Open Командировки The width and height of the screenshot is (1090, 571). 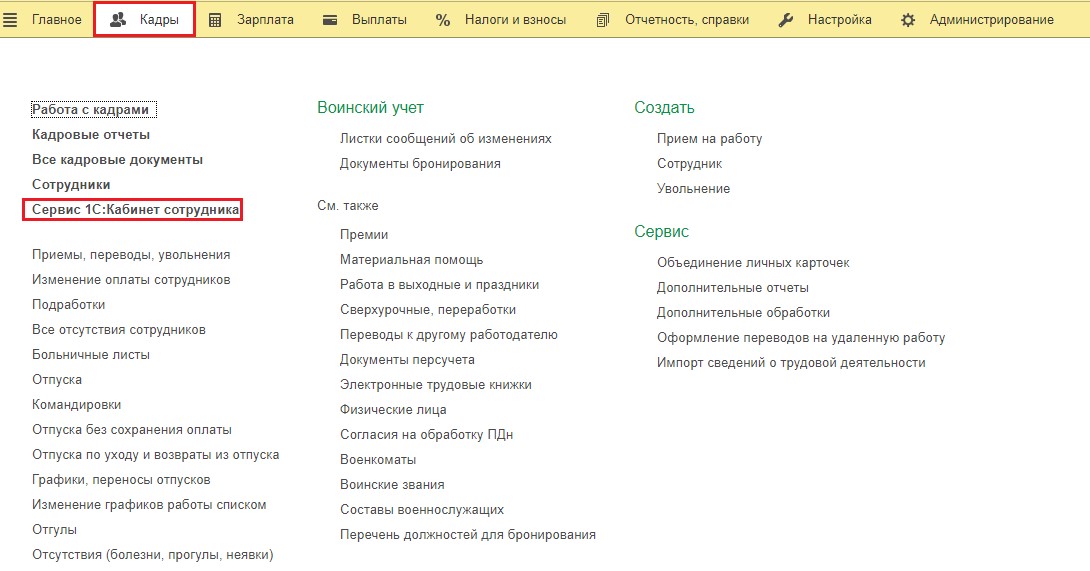click(76, 405)
